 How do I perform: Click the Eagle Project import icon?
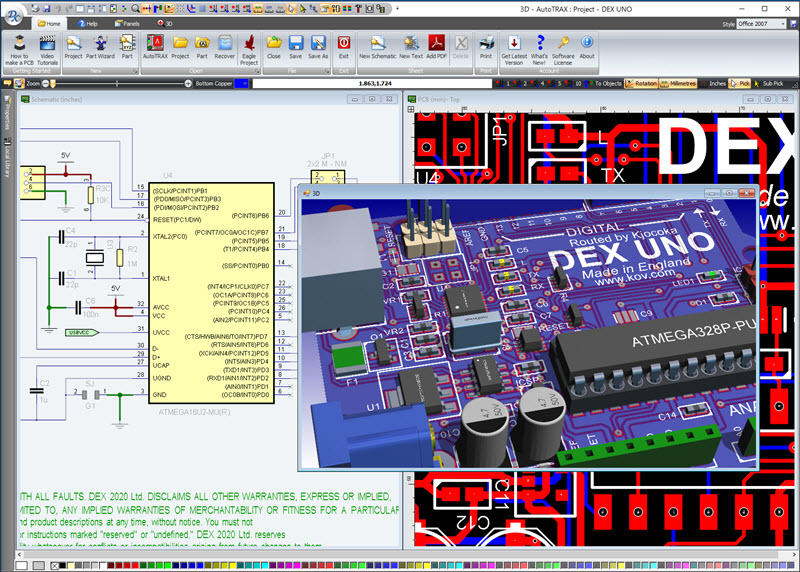pos(249,50)
